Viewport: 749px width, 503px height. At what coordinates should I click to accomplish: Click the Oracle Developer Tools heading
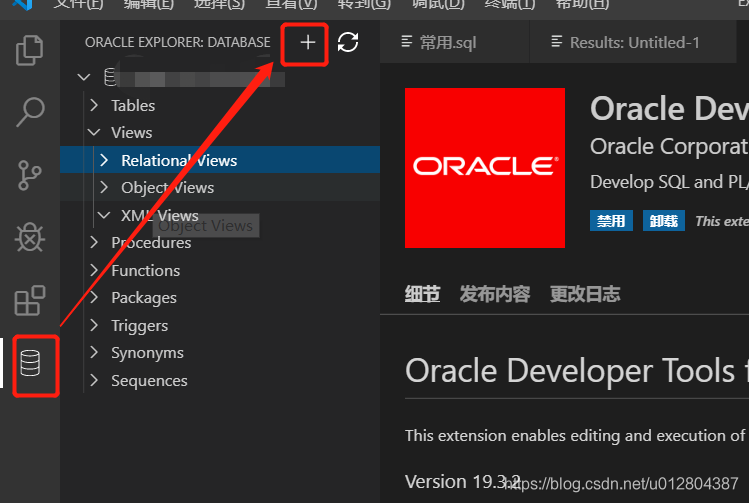(576, 371)
